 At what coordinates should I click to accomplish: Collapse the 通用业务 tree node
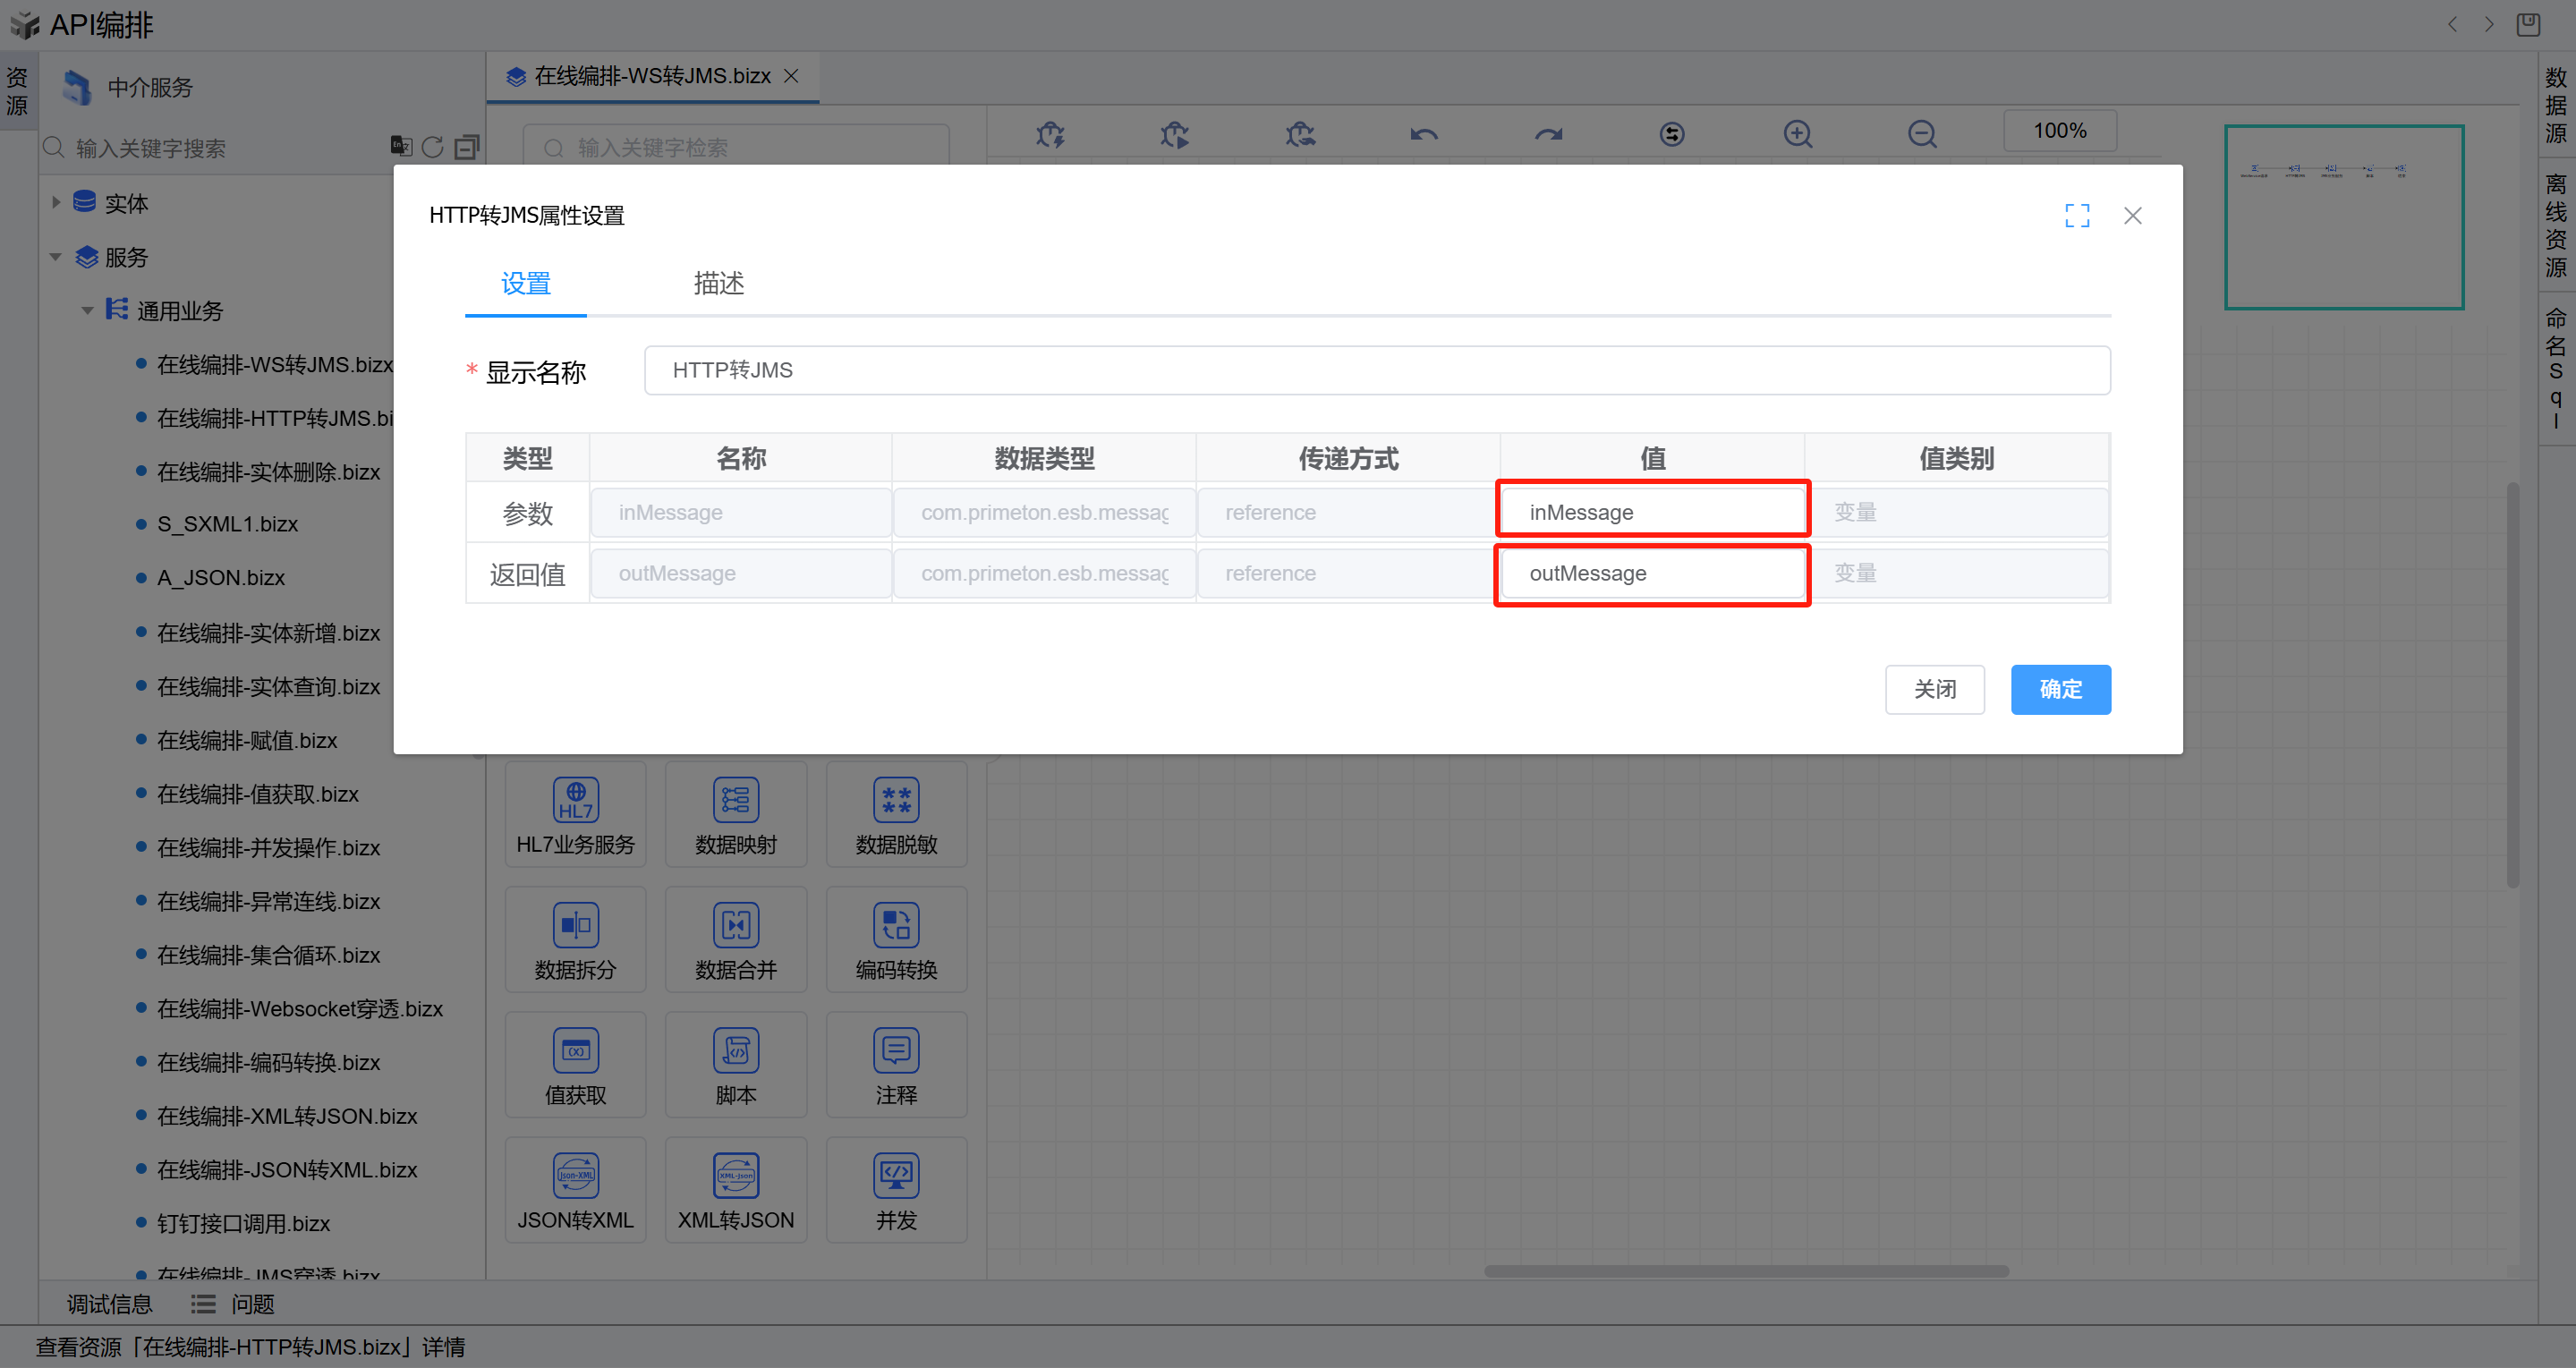(x=87, y=311)
